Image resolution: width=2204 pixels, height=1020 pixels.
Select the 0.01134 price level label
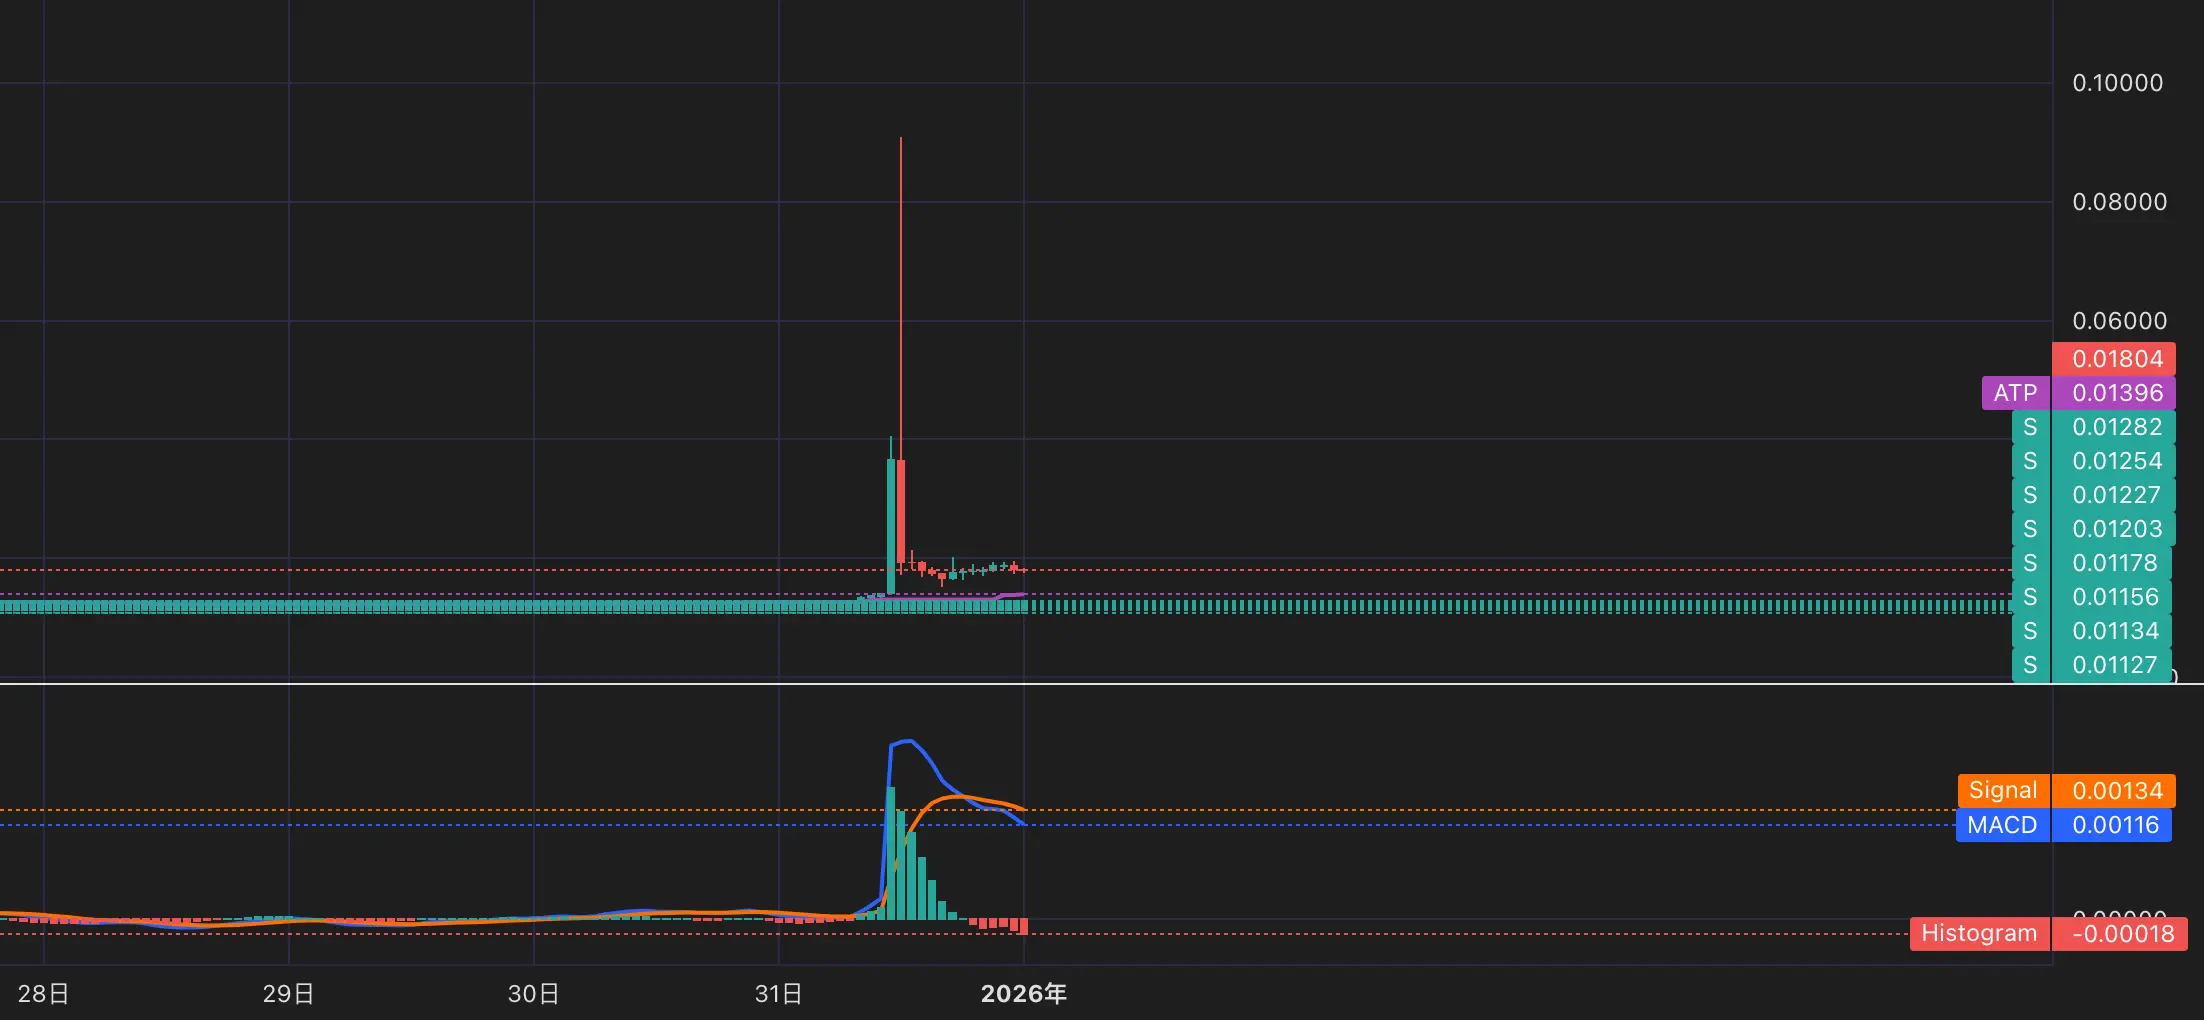point(2113,631)
